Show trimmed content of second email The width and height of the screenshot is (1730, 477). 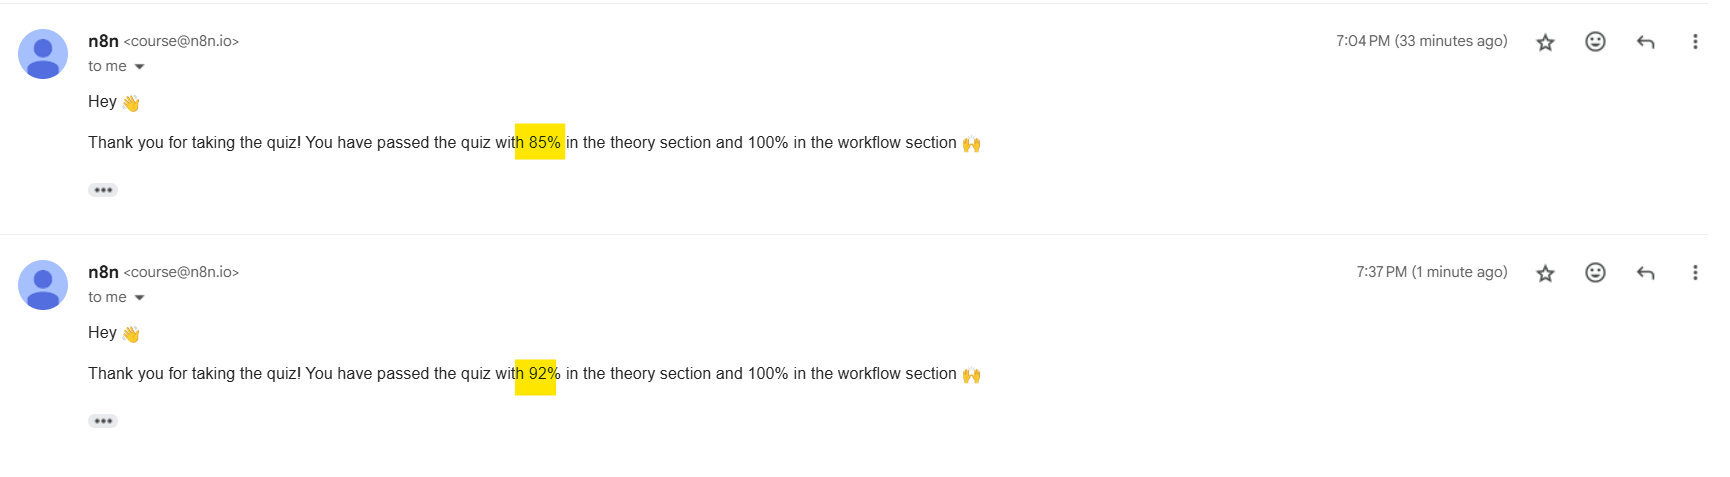pos(103,421)
